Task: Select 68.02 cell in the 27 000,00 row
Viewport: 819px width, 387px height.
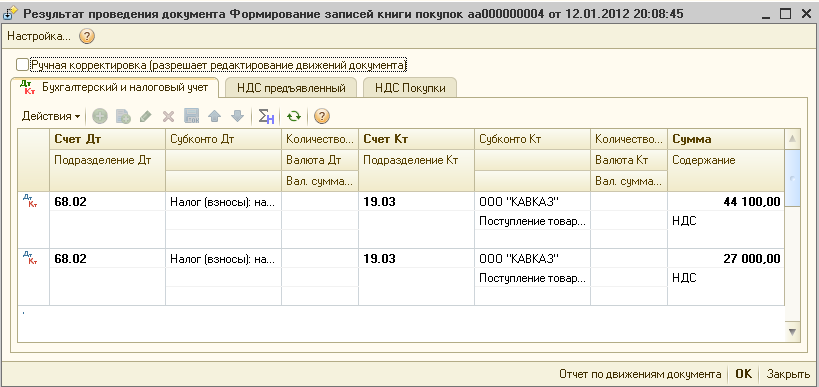Action: click(107, 258)
